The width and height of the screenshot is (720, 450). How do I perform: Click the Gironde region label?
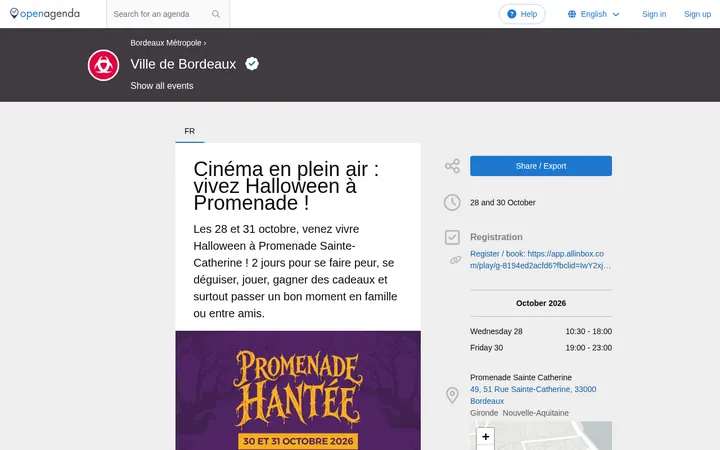(x=484, y=413)
